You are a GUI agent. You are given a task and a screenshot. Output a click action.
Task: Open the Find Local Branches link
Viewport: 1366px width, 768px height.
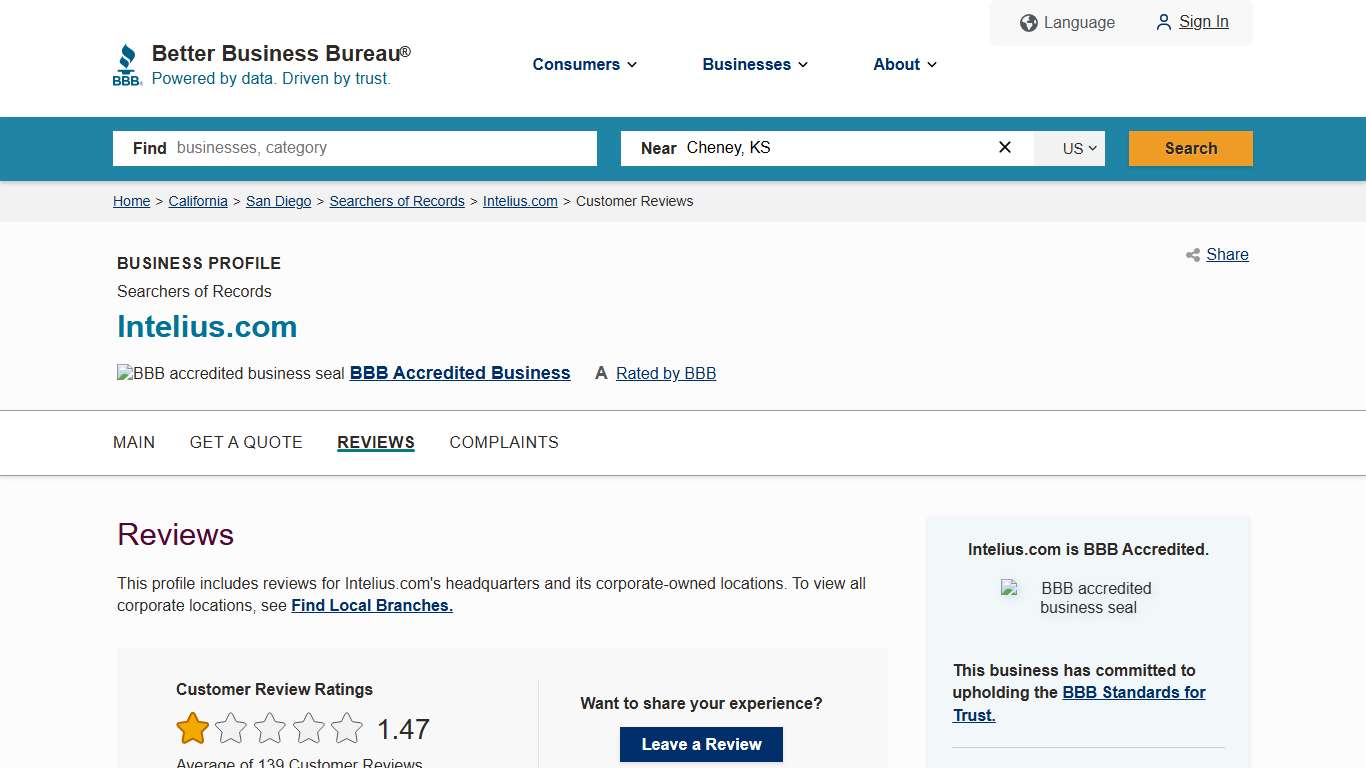(371, 605)
